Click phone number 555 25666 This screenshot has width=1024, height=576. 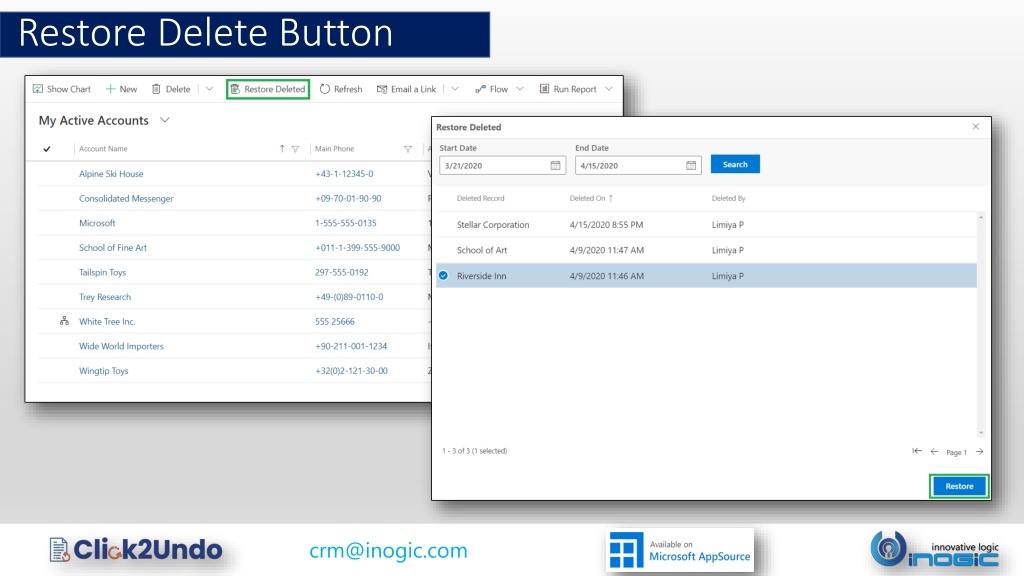[x=334, y=321]
